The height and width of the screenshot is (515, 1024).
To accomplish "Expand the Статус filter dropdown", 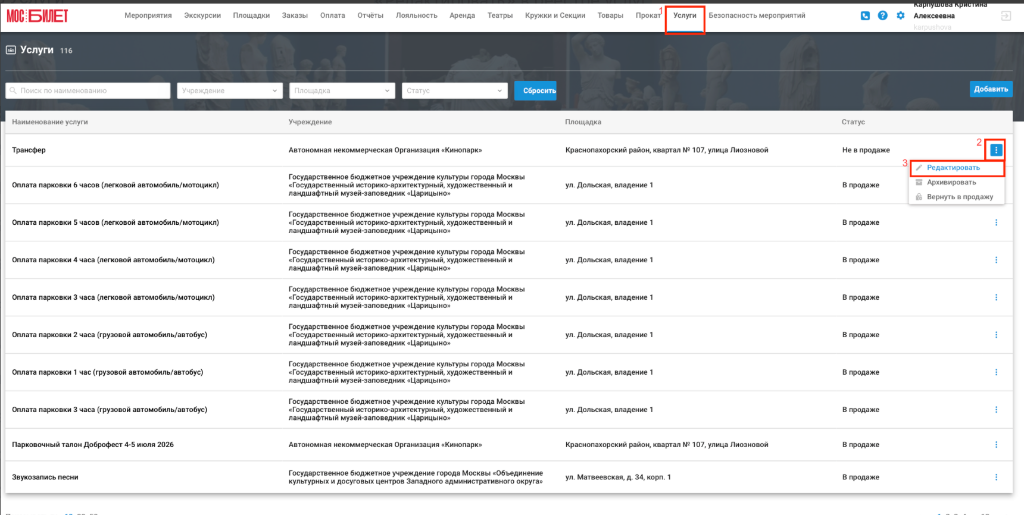I will click(x=455, y=91).
